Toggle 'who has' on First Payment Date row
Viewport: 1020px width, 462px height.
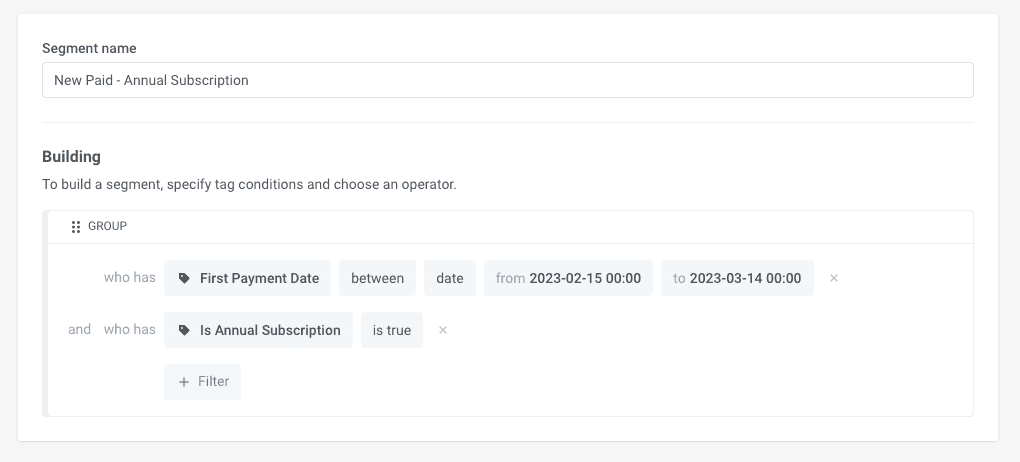(130, 277)
